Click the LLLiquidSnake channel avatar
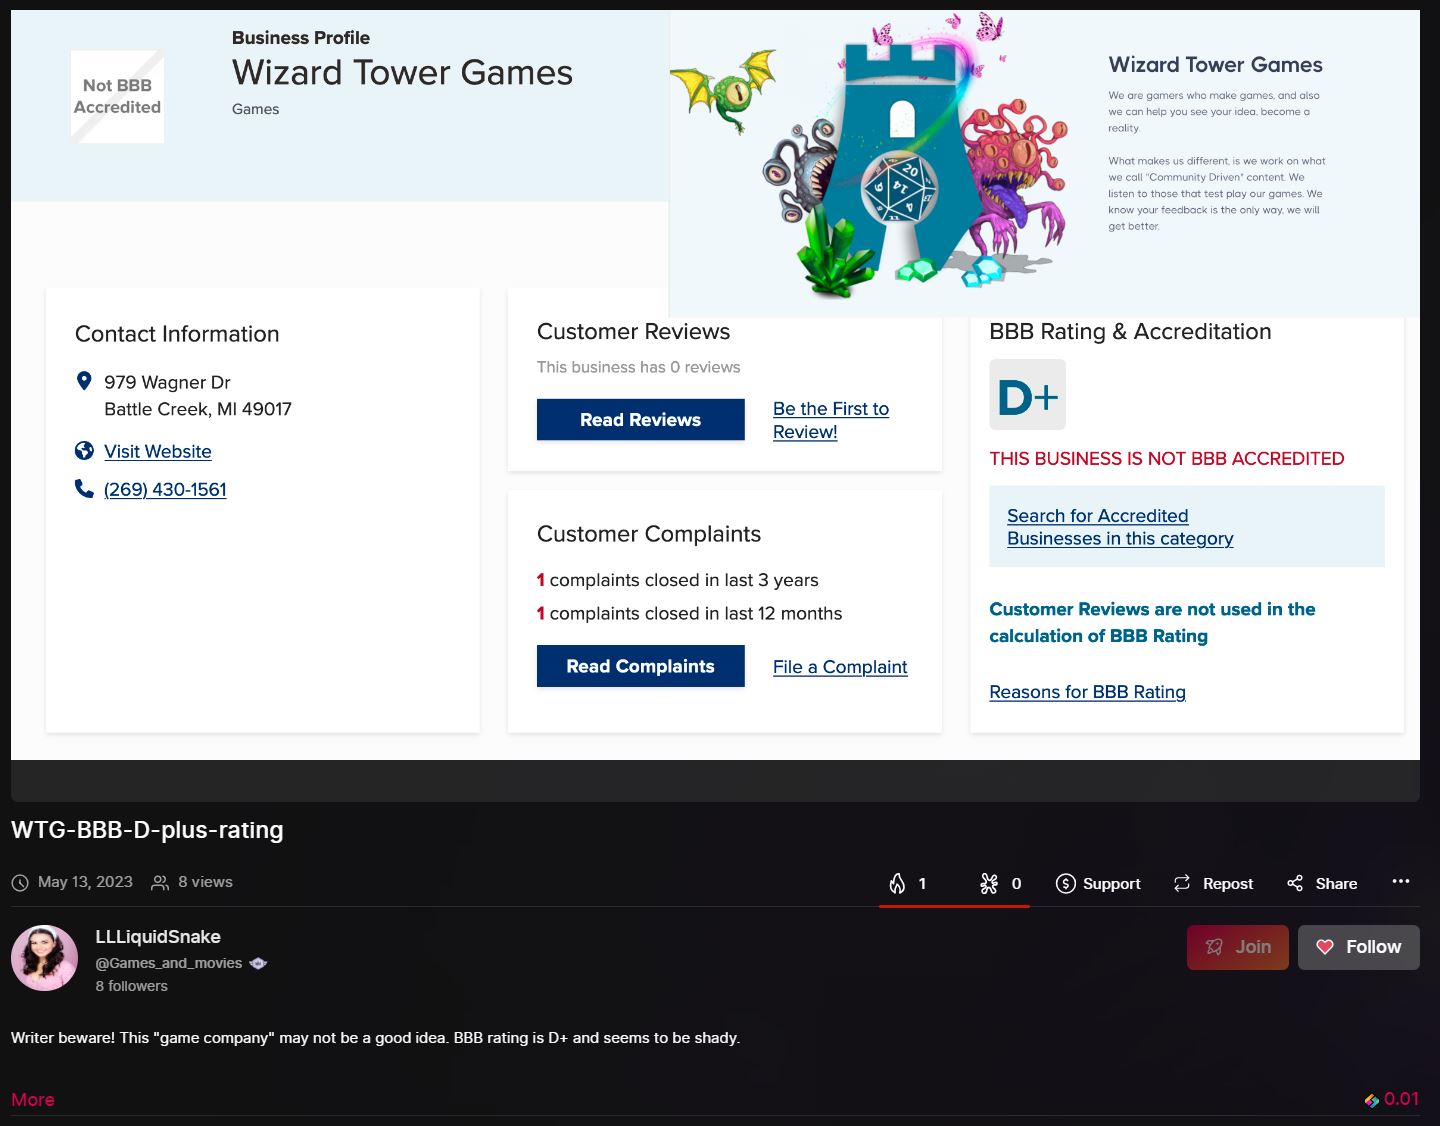The image size is (1440, 1126). click(x=44, y=958)
